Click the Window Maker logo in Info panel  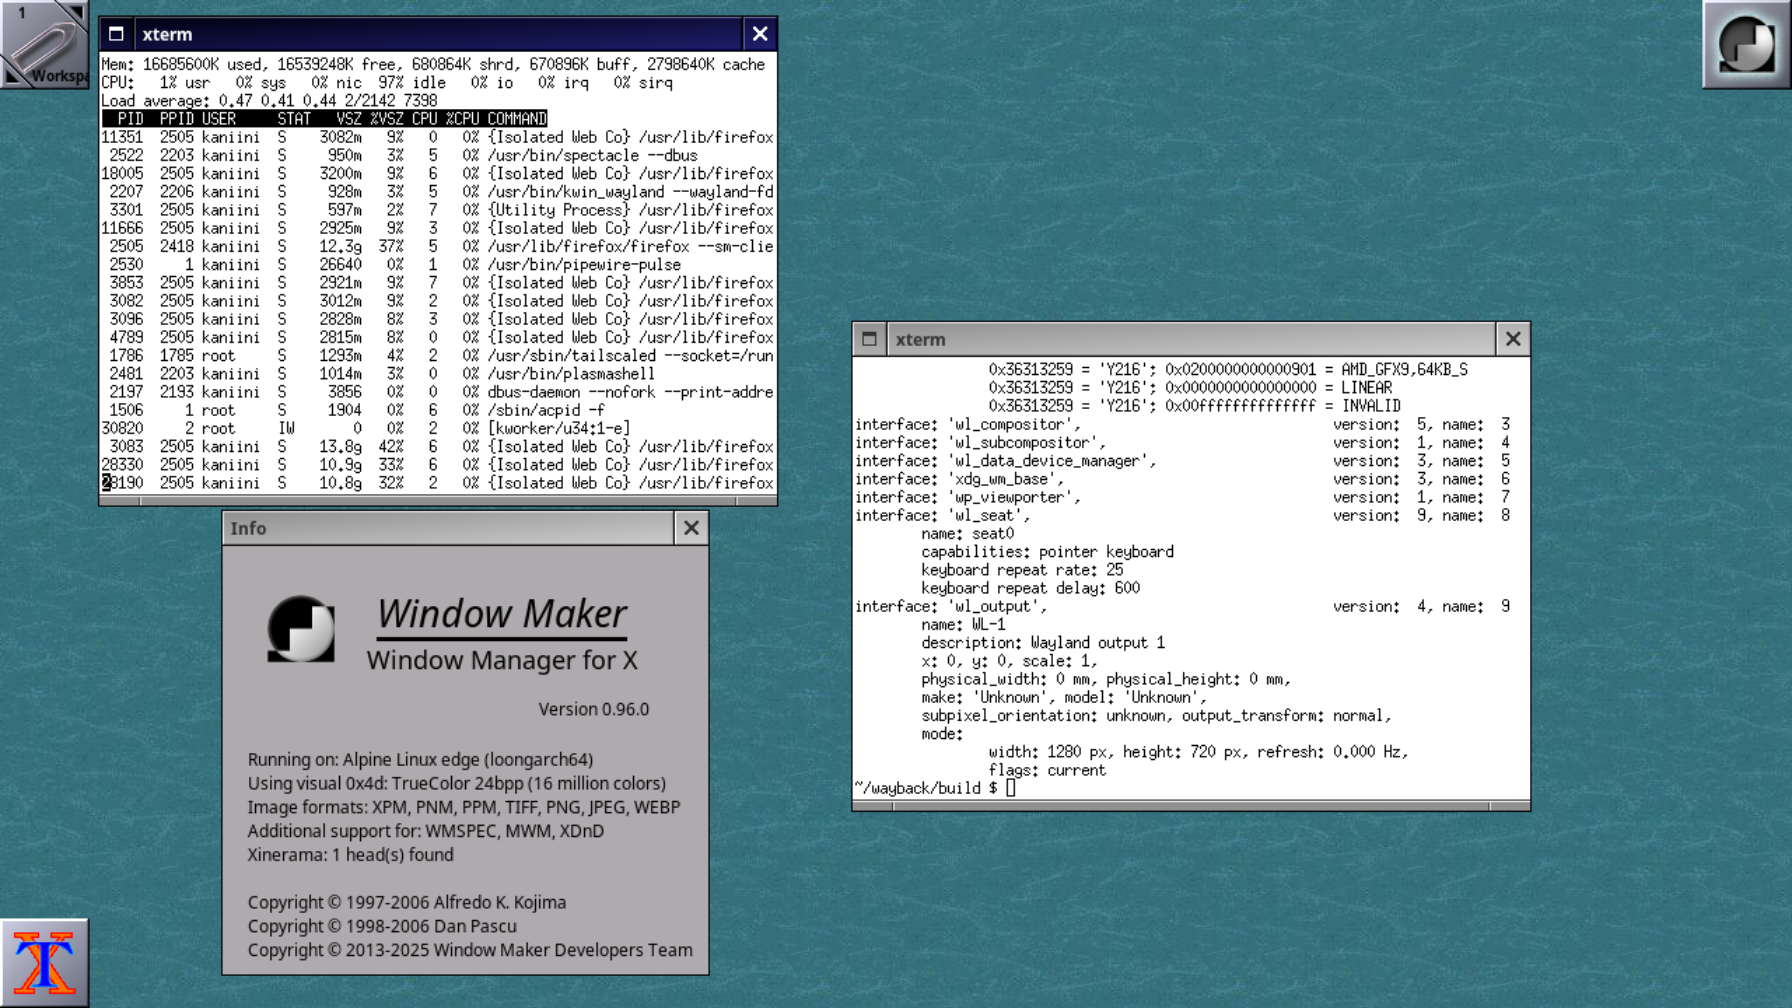[x=301, y=629]
